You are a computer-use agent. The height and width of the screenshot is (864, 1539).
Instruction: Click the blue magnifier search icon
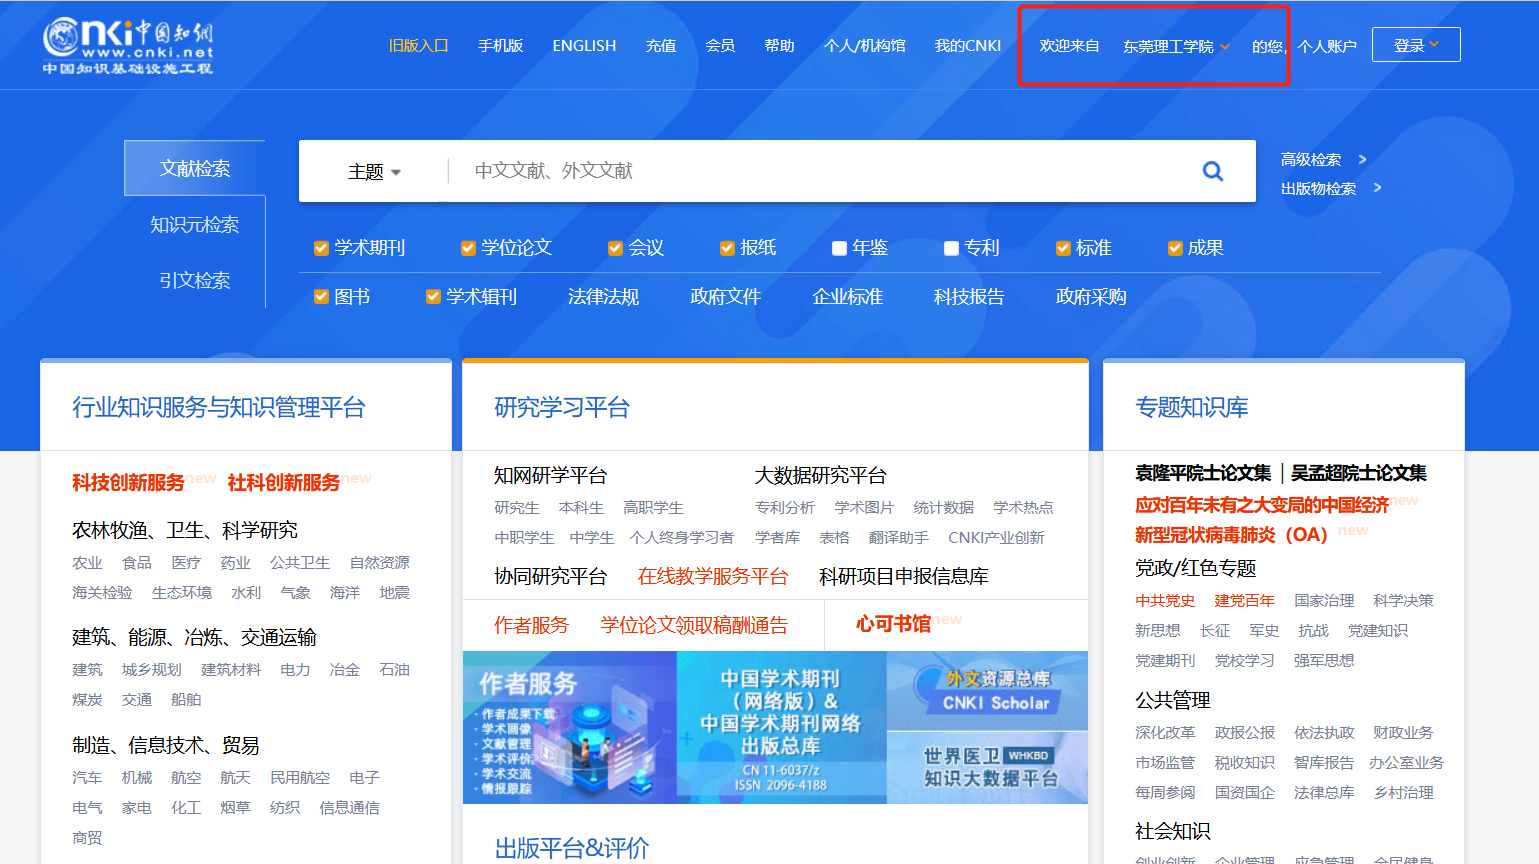tap(1213, 171)
